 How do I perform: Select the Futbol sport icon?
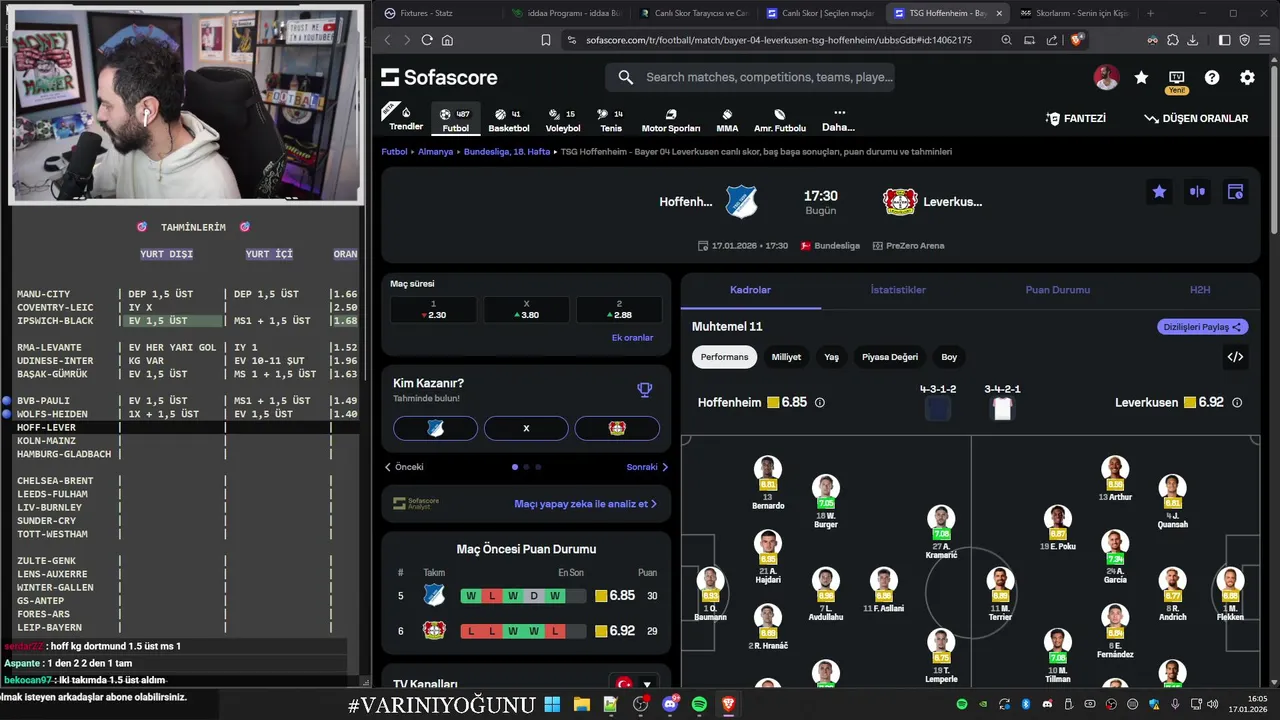coord(455,120)
